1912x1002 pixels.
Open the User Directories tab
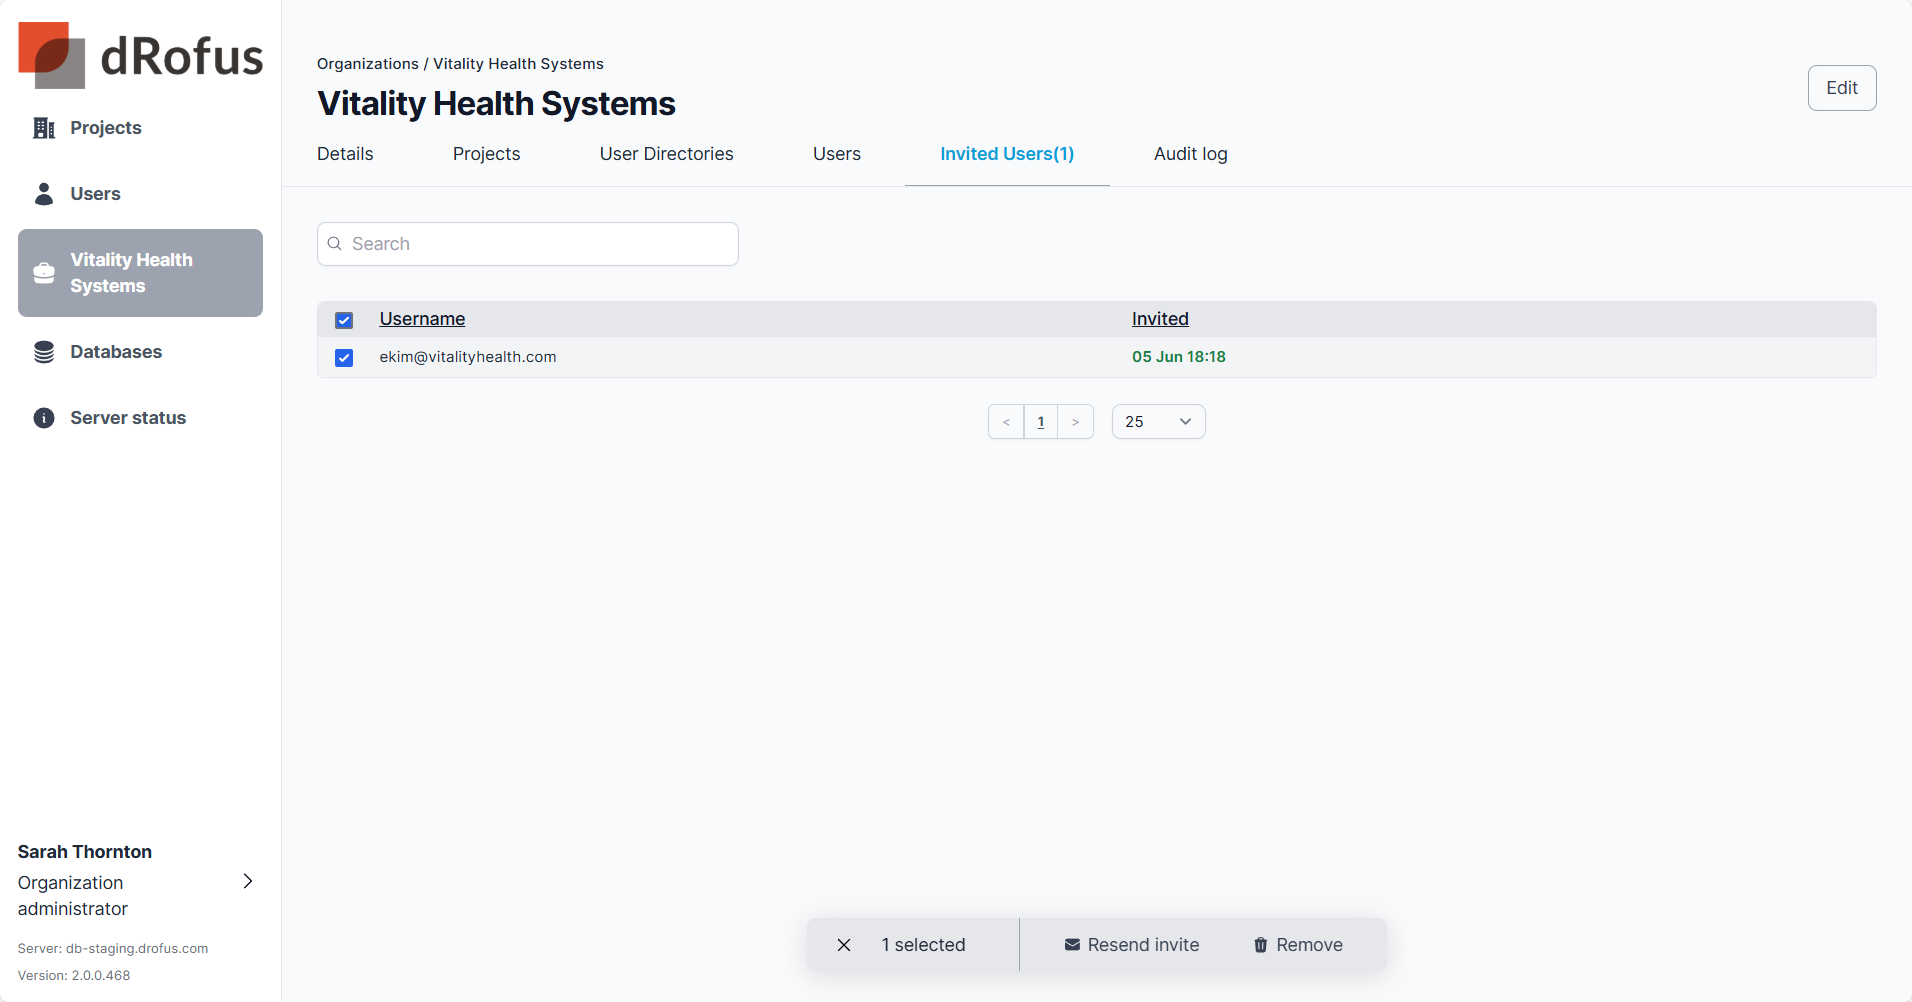click(x=666, y=154)
